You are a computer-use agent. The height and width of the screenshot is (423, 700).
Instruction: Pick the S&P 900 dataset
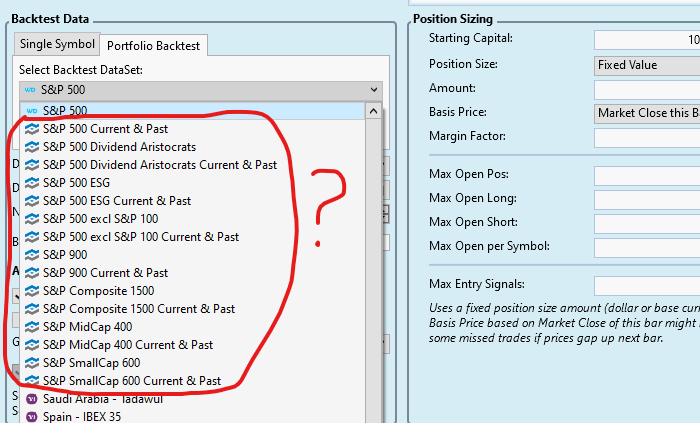pos(192,255)
